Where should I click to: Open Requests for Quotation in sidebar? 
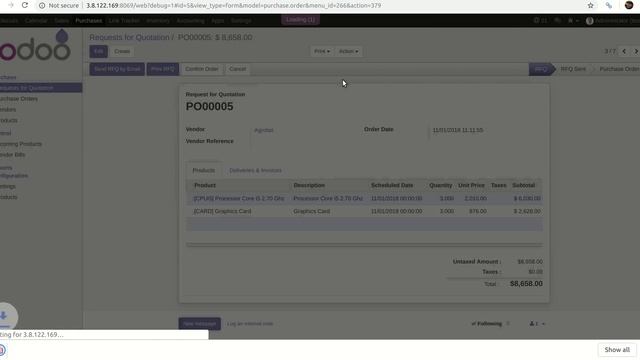[41, 88]
